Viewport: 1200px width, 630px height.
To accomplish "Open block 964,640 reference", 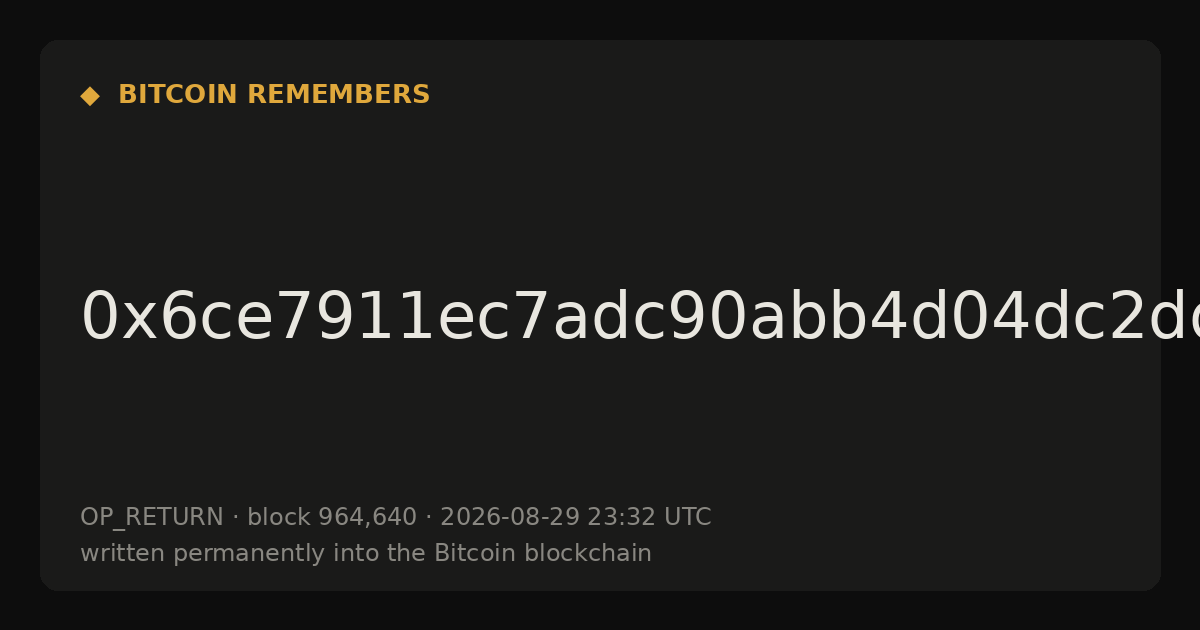I will click(332, 518).
